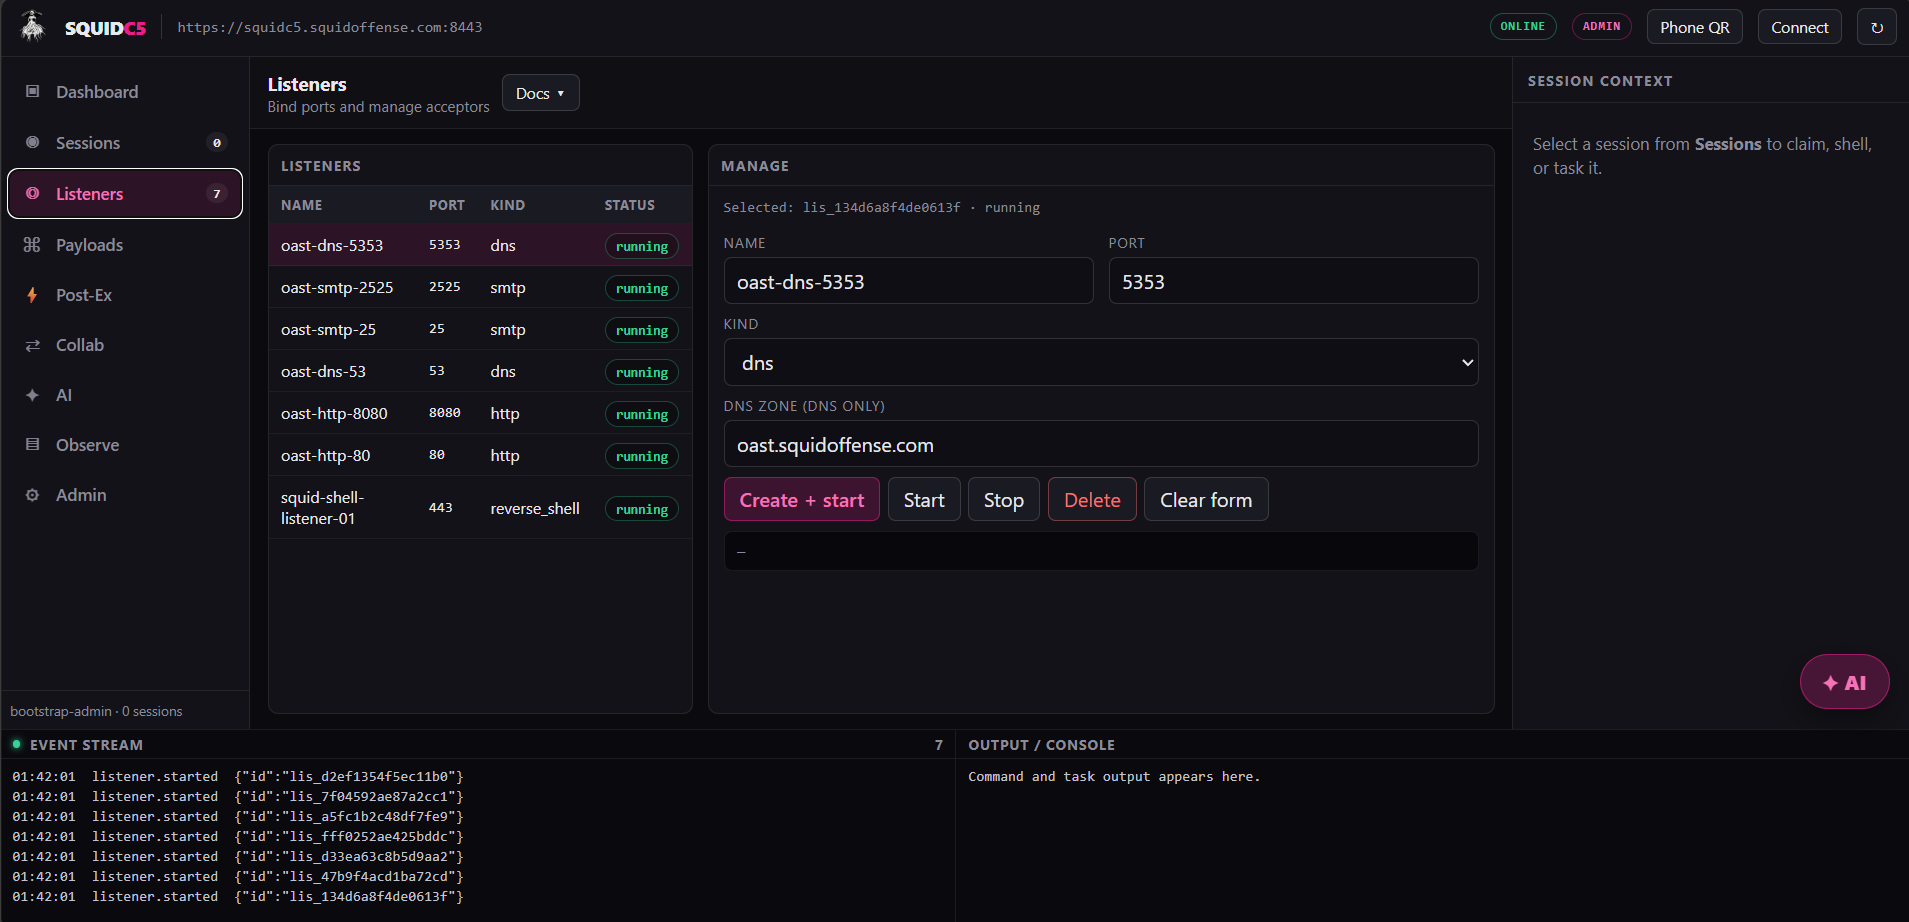
Task: Click the Event Stream count 7
Action: point(939,745)
